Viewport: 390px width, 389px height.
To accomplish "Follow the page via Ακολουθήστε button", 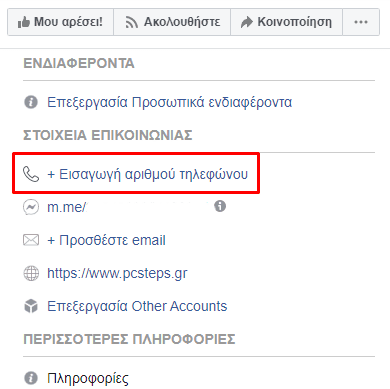I will tap(172, 22).
